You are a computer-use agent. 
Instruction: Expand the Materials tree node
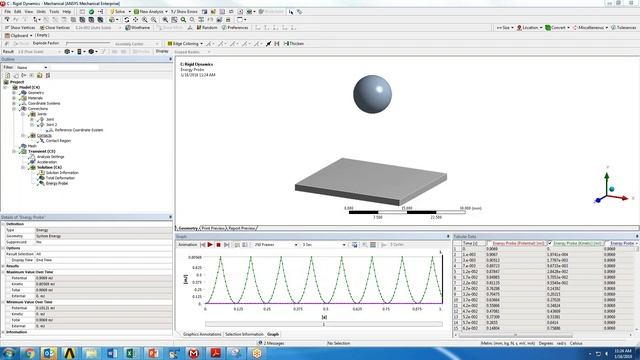point(14,98)
